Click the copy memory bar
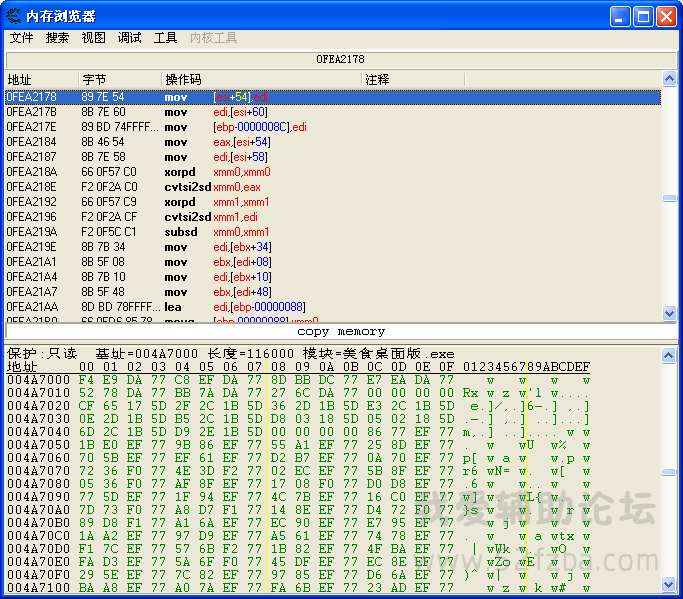The height and width of the screenshot is (599, 683). [x=341, y=332]
